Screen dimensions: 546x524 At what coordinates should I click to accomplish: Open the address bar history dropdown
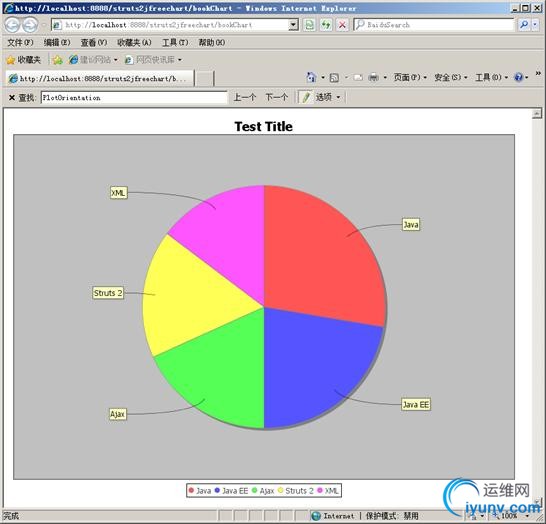tap(293, 25)
